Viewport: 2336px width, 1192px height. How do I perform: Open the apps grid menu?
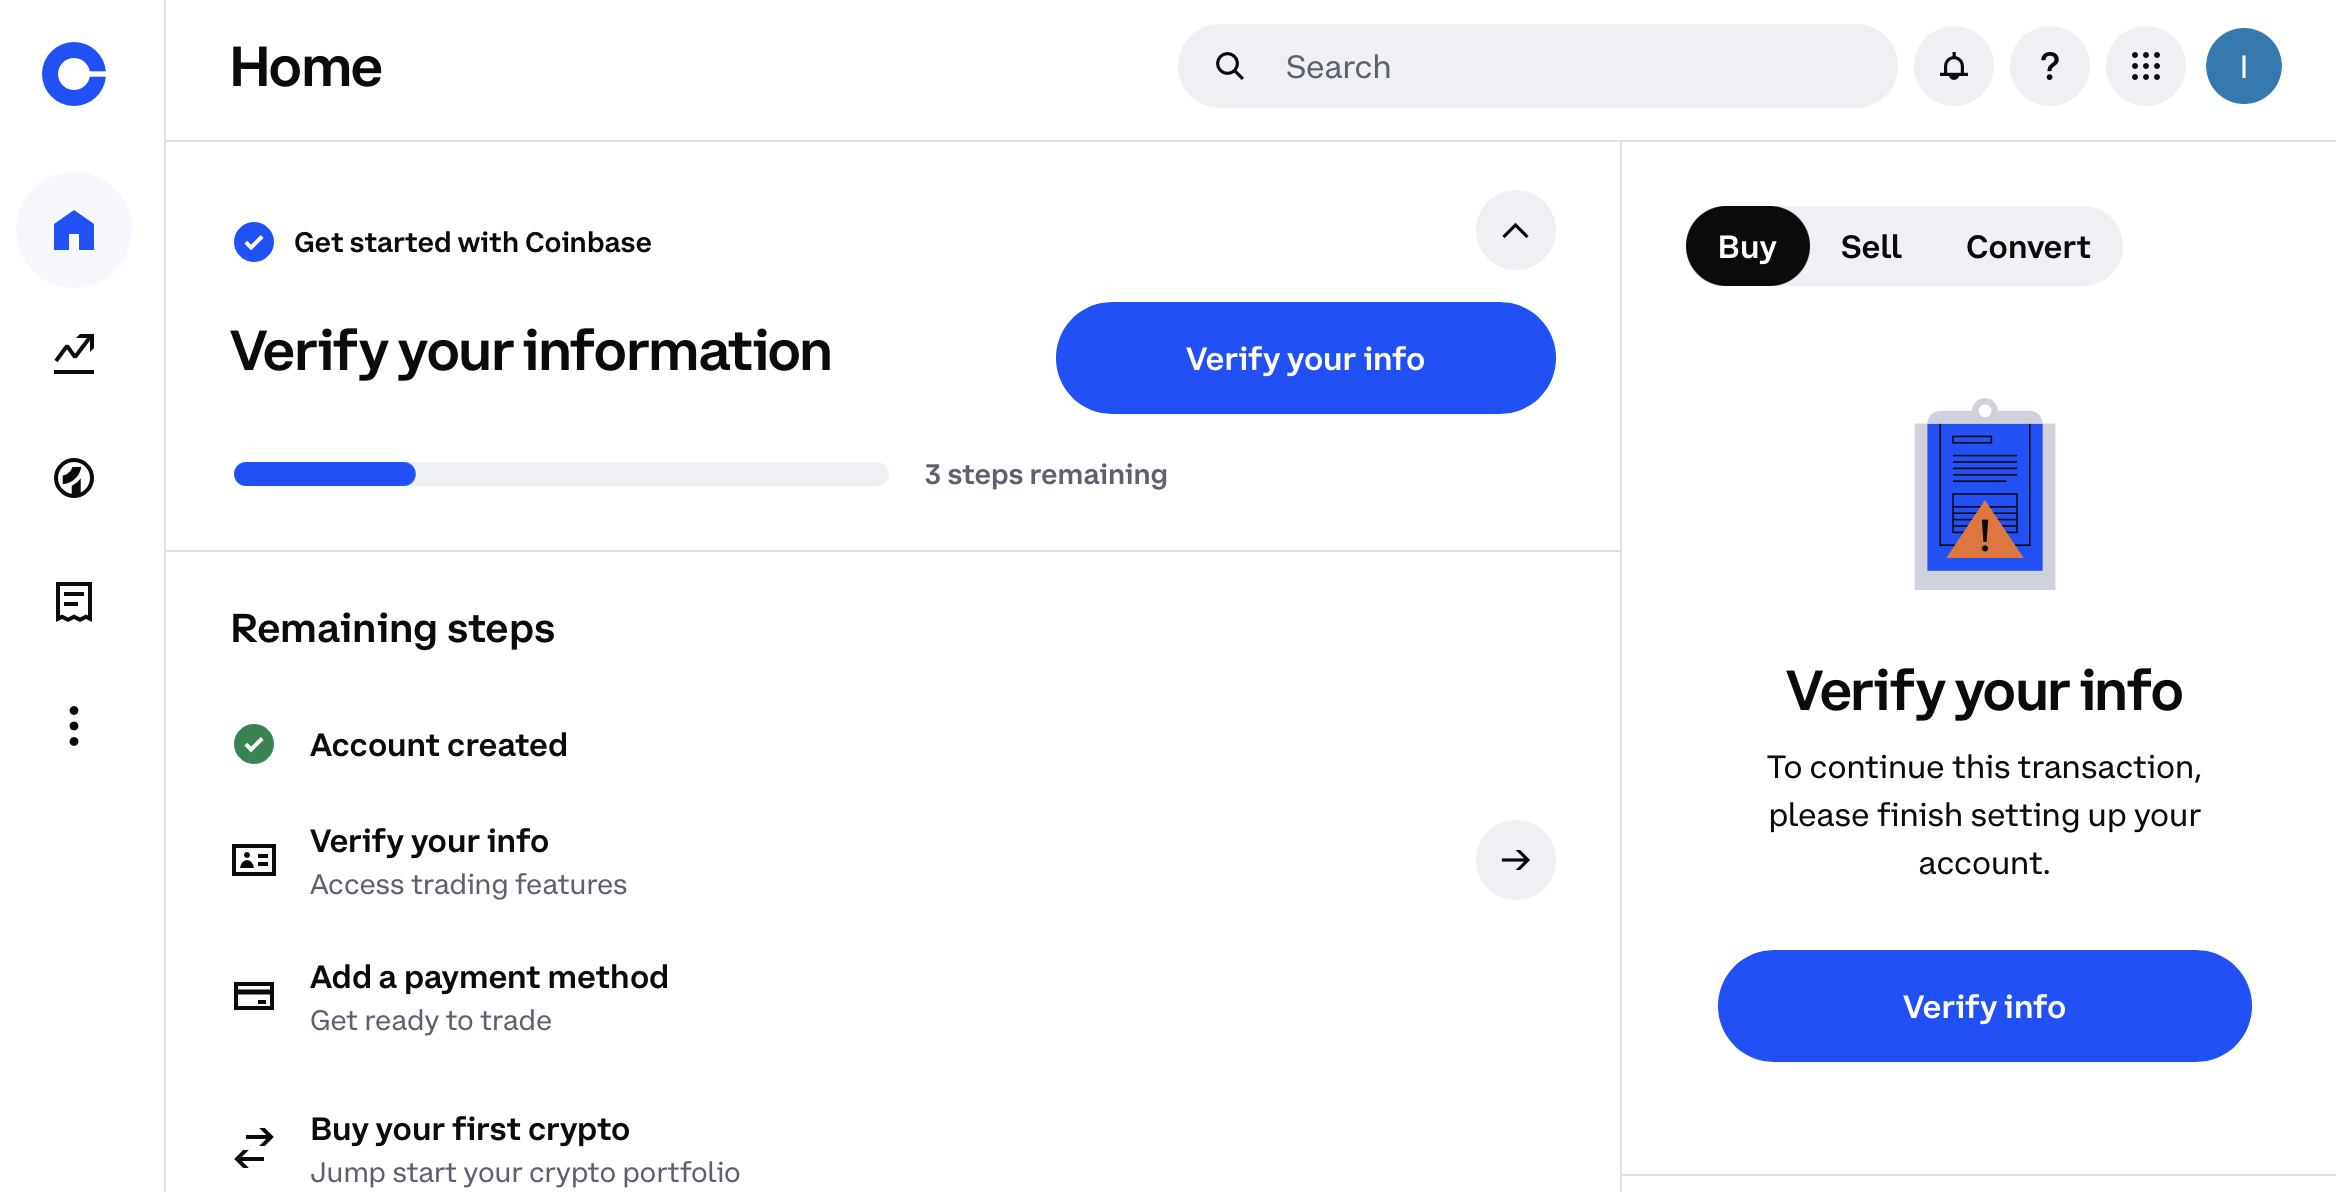pos(2146,66)
